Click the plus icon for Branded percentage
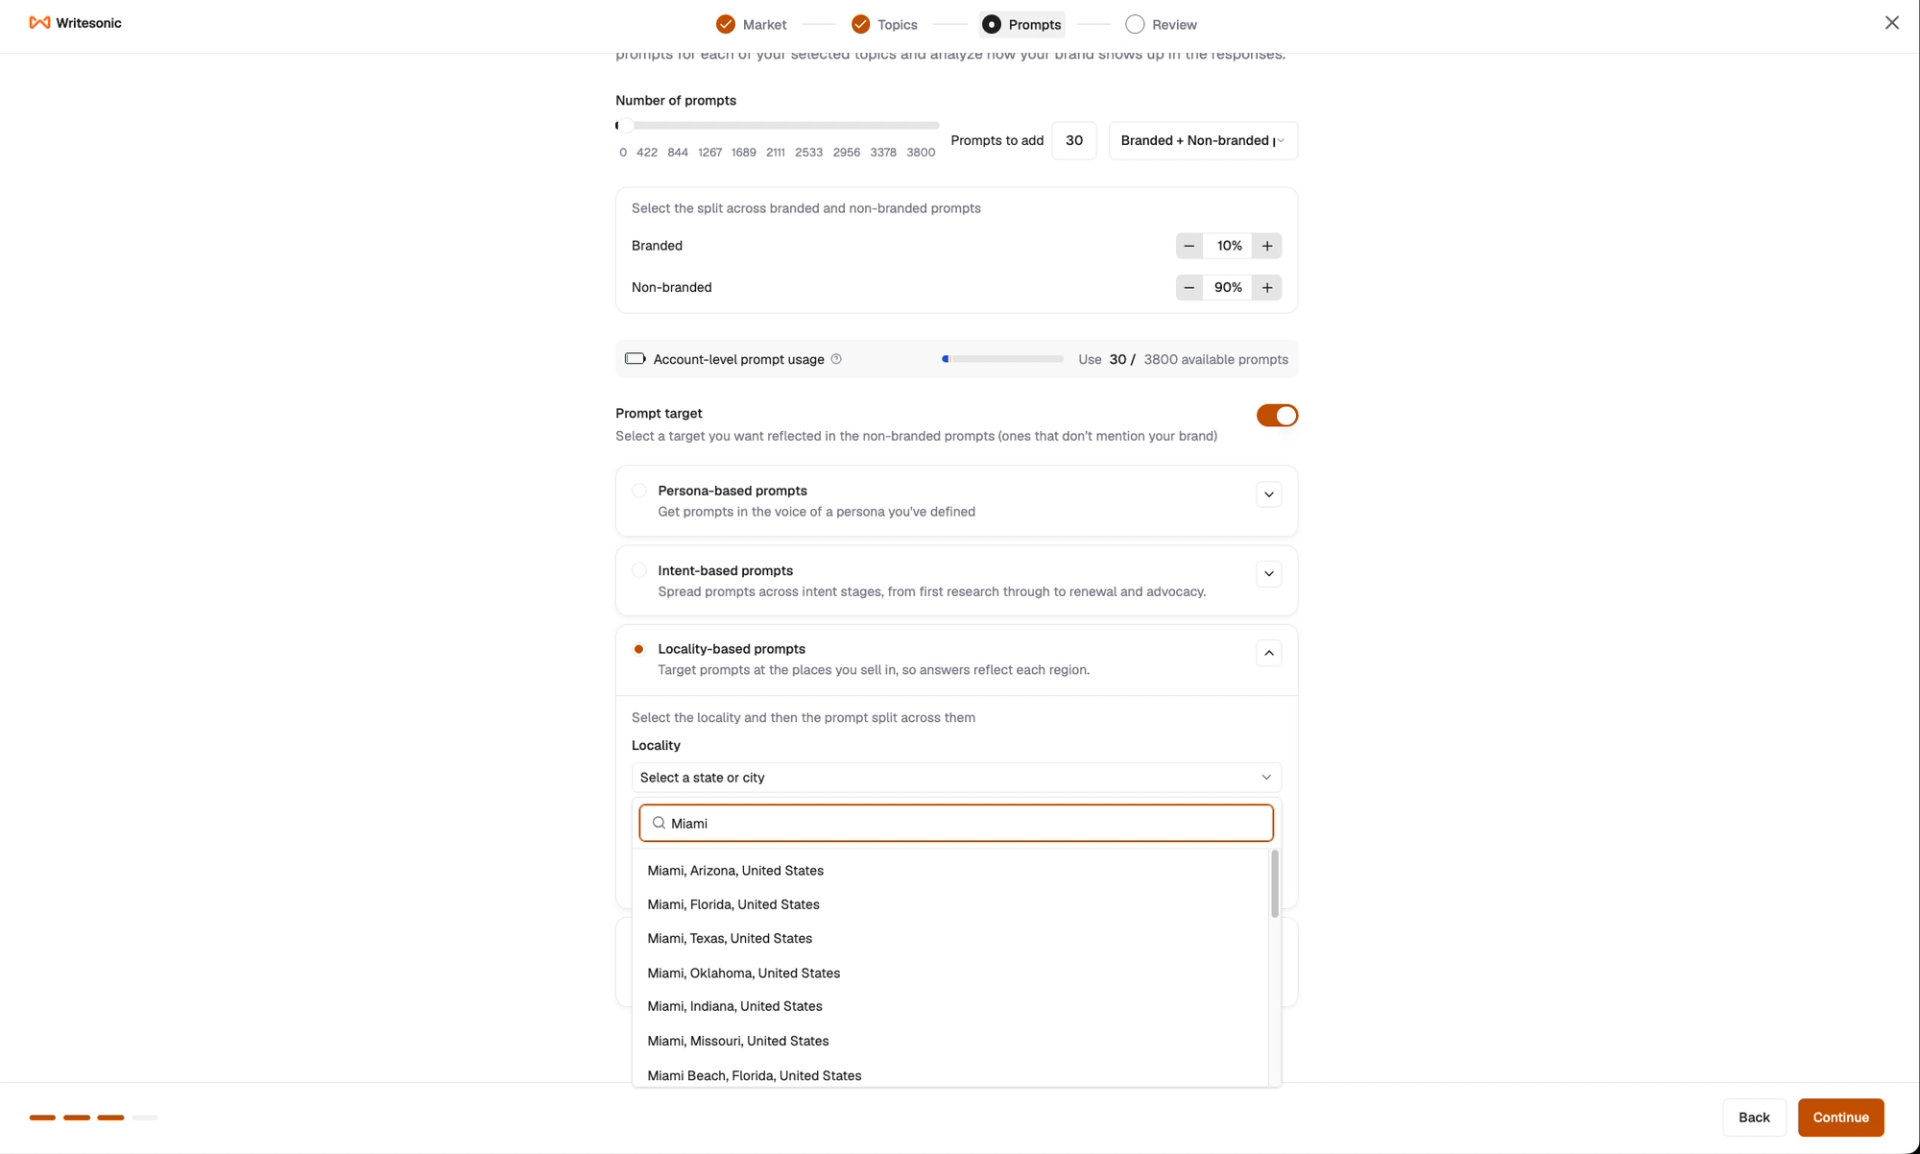1920x1154 pixels. (x=1267, y=246)
